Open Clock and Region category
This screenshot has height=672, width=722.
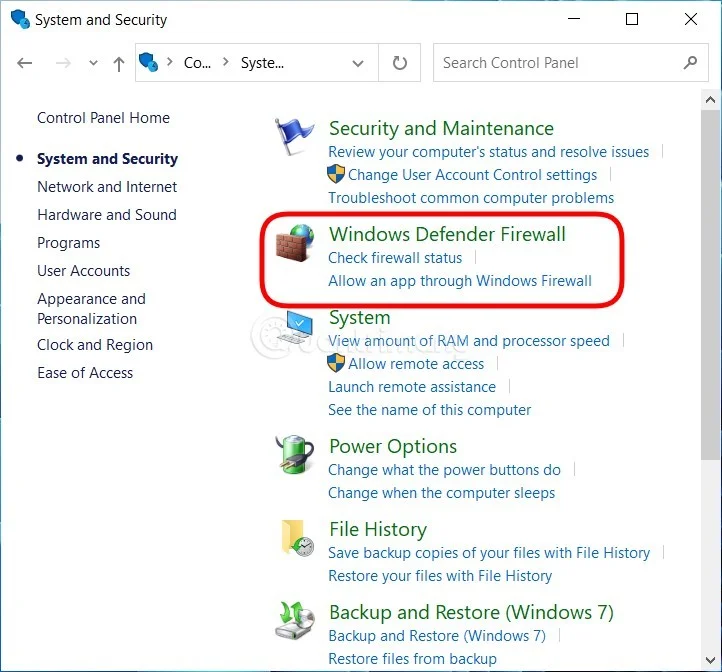tap(95, 345)
